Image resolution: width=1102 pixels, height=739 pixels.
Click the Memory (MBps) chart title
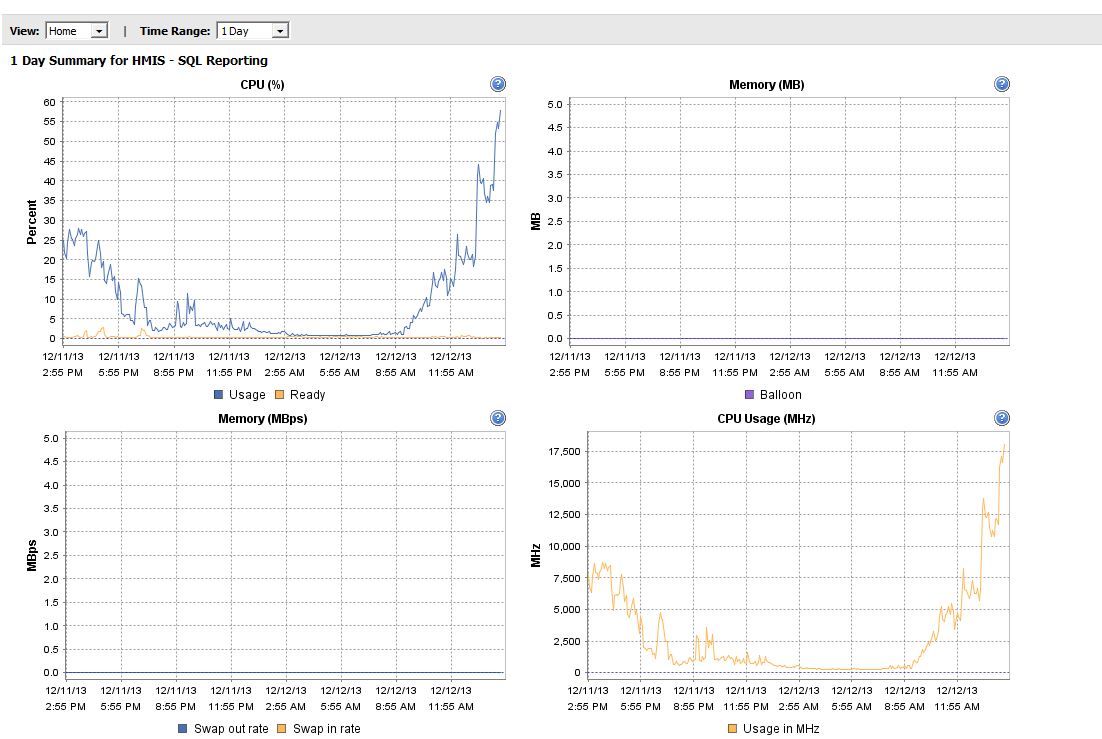(262, 419)
